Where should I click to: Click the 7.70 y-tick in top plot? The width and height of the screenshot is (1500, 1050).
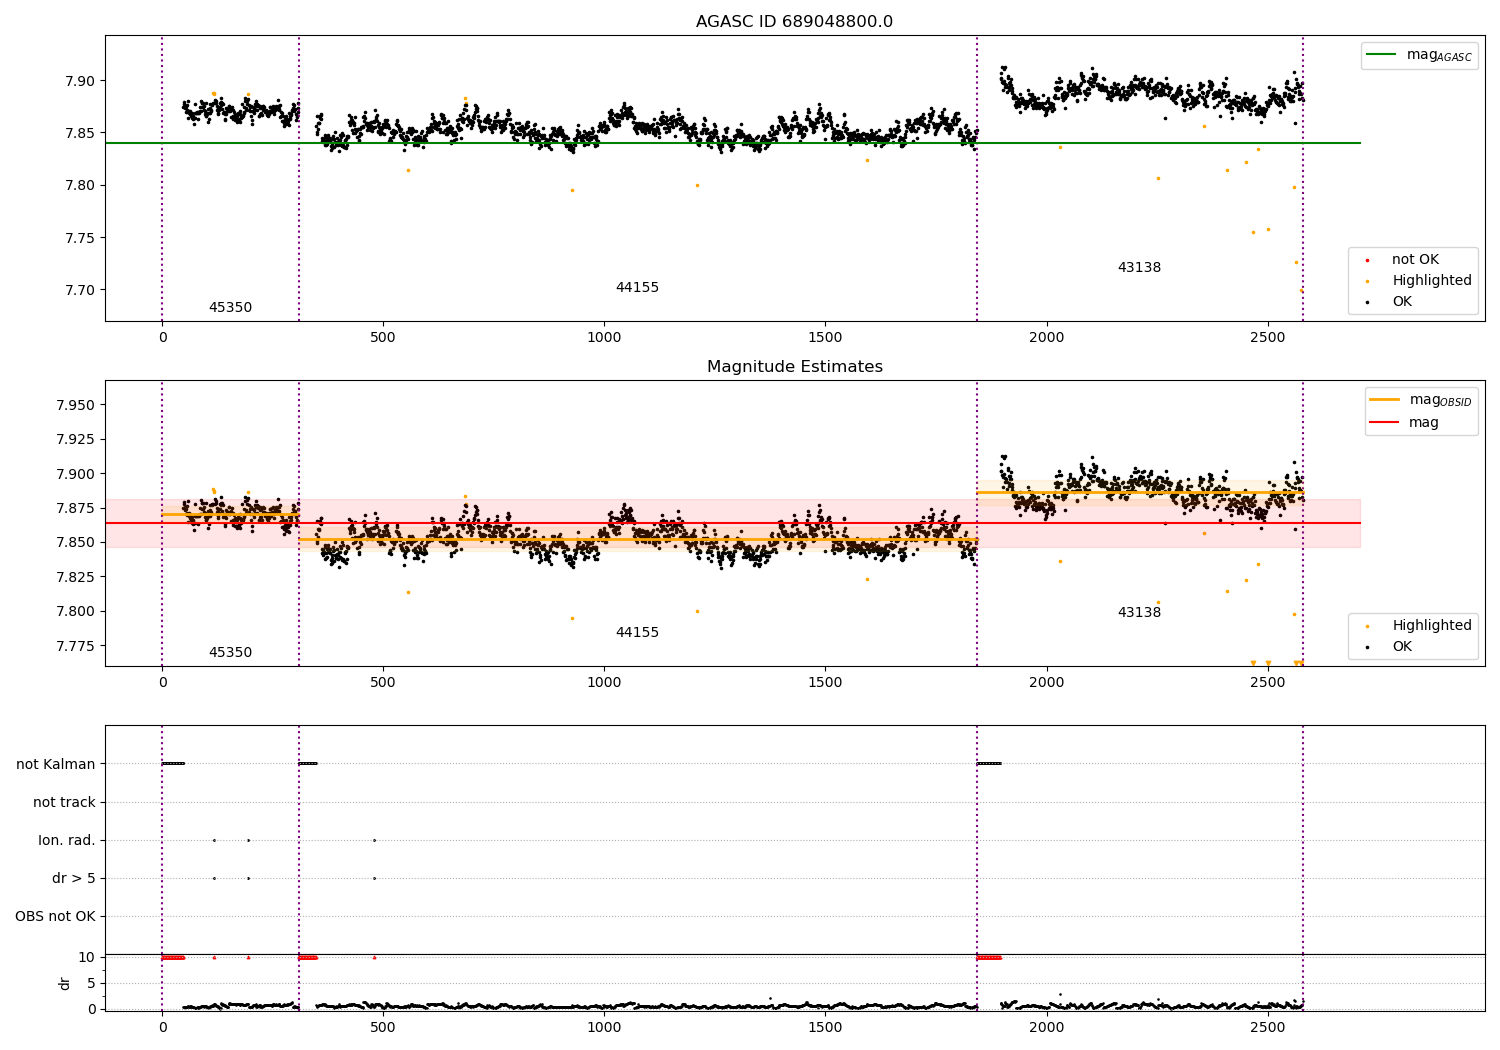(x=80, y=290)
